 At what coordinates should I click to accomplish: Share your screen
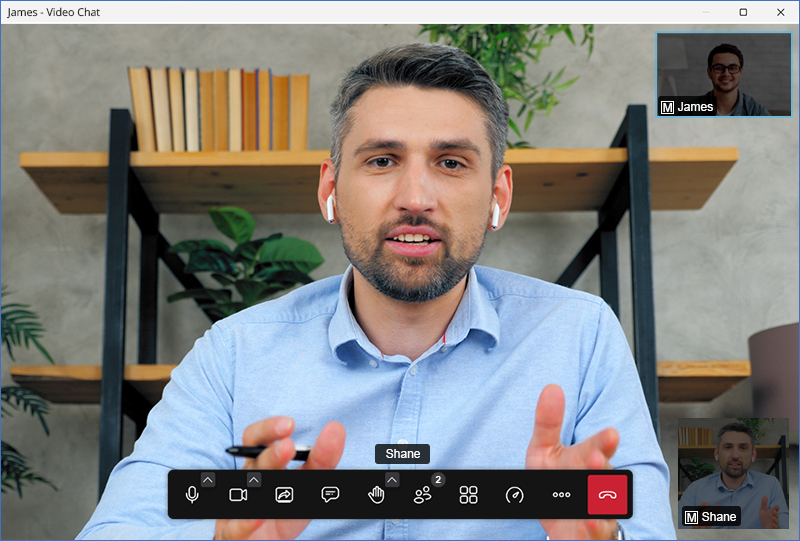(x=284, y=495)
